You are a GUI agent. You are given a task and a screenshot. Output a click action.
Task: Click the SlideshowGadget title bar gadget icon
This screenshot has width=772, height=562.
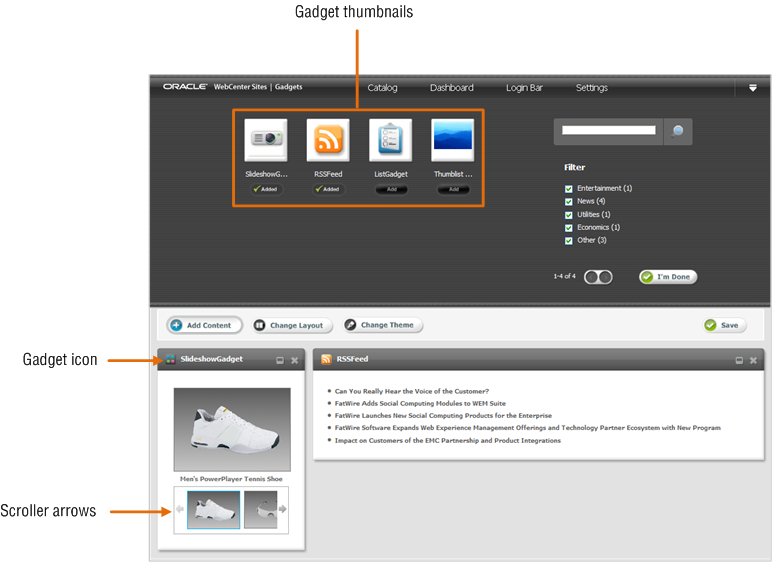[x=170, y=359]
